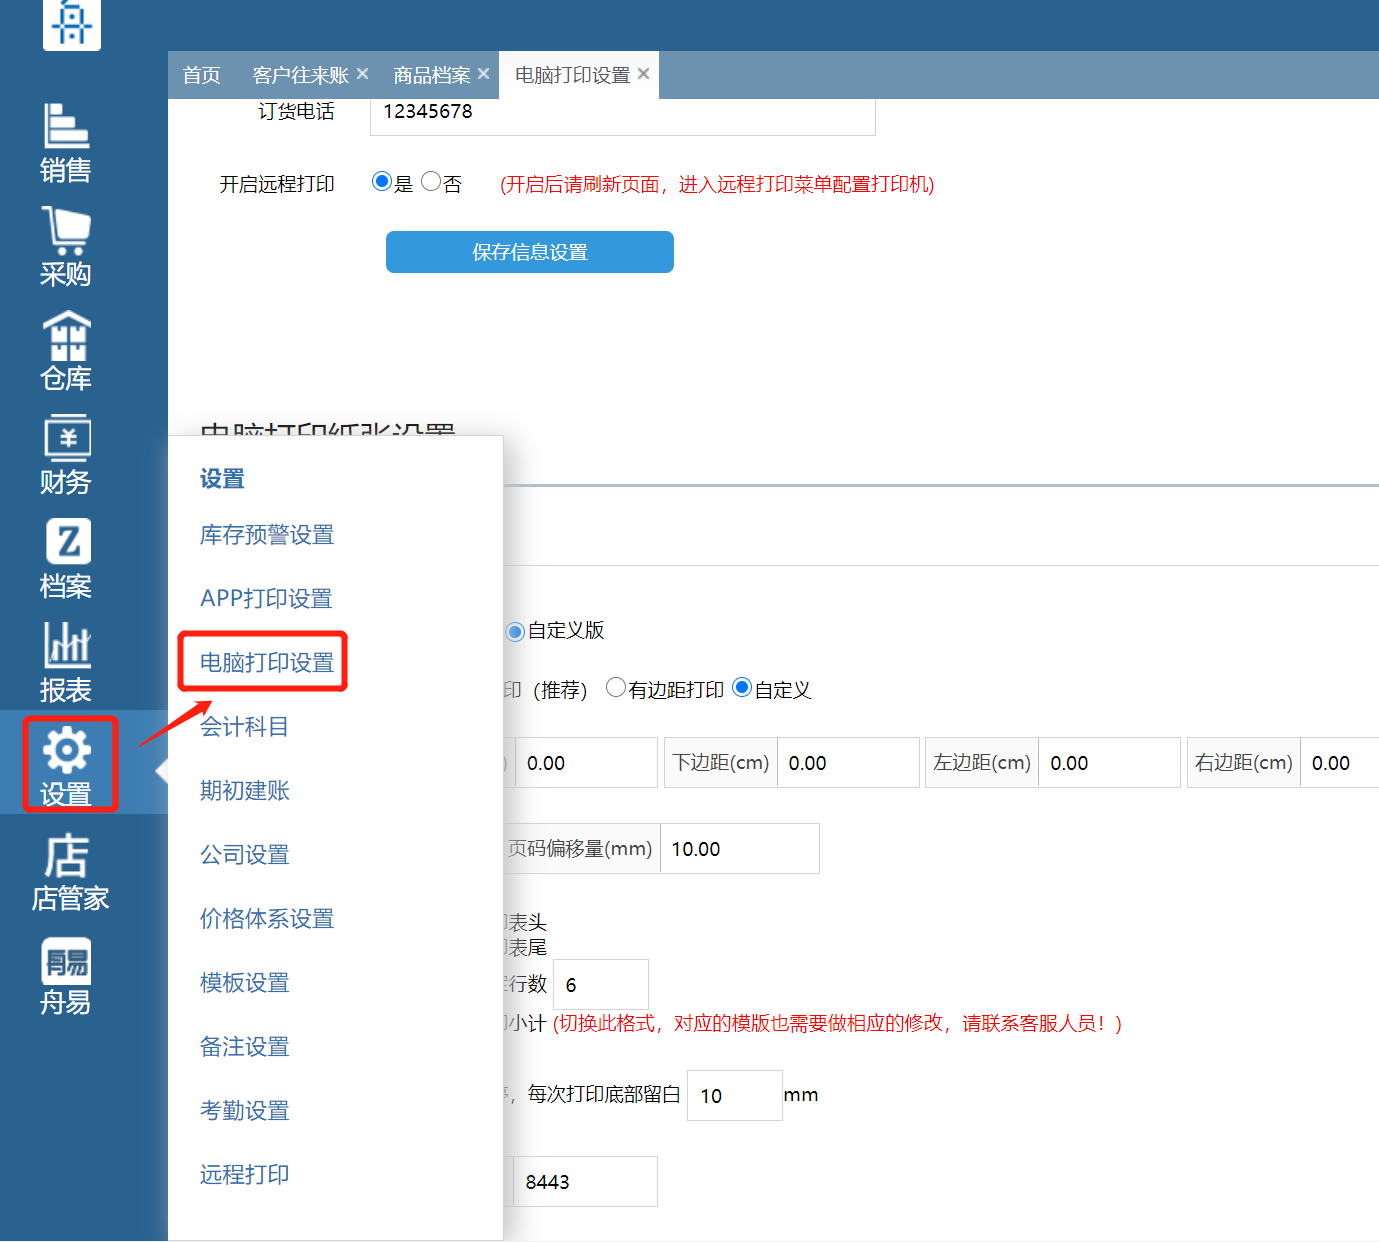
Task: Select the 自定义版 radio option
Action: pyautogui.click(x=515, y=631)
